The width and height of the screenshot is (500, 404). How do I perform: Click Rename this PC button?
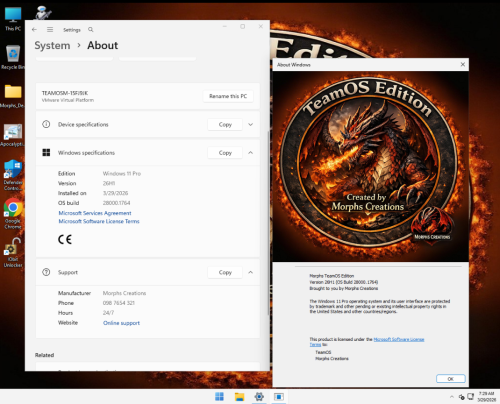(228, 96)
